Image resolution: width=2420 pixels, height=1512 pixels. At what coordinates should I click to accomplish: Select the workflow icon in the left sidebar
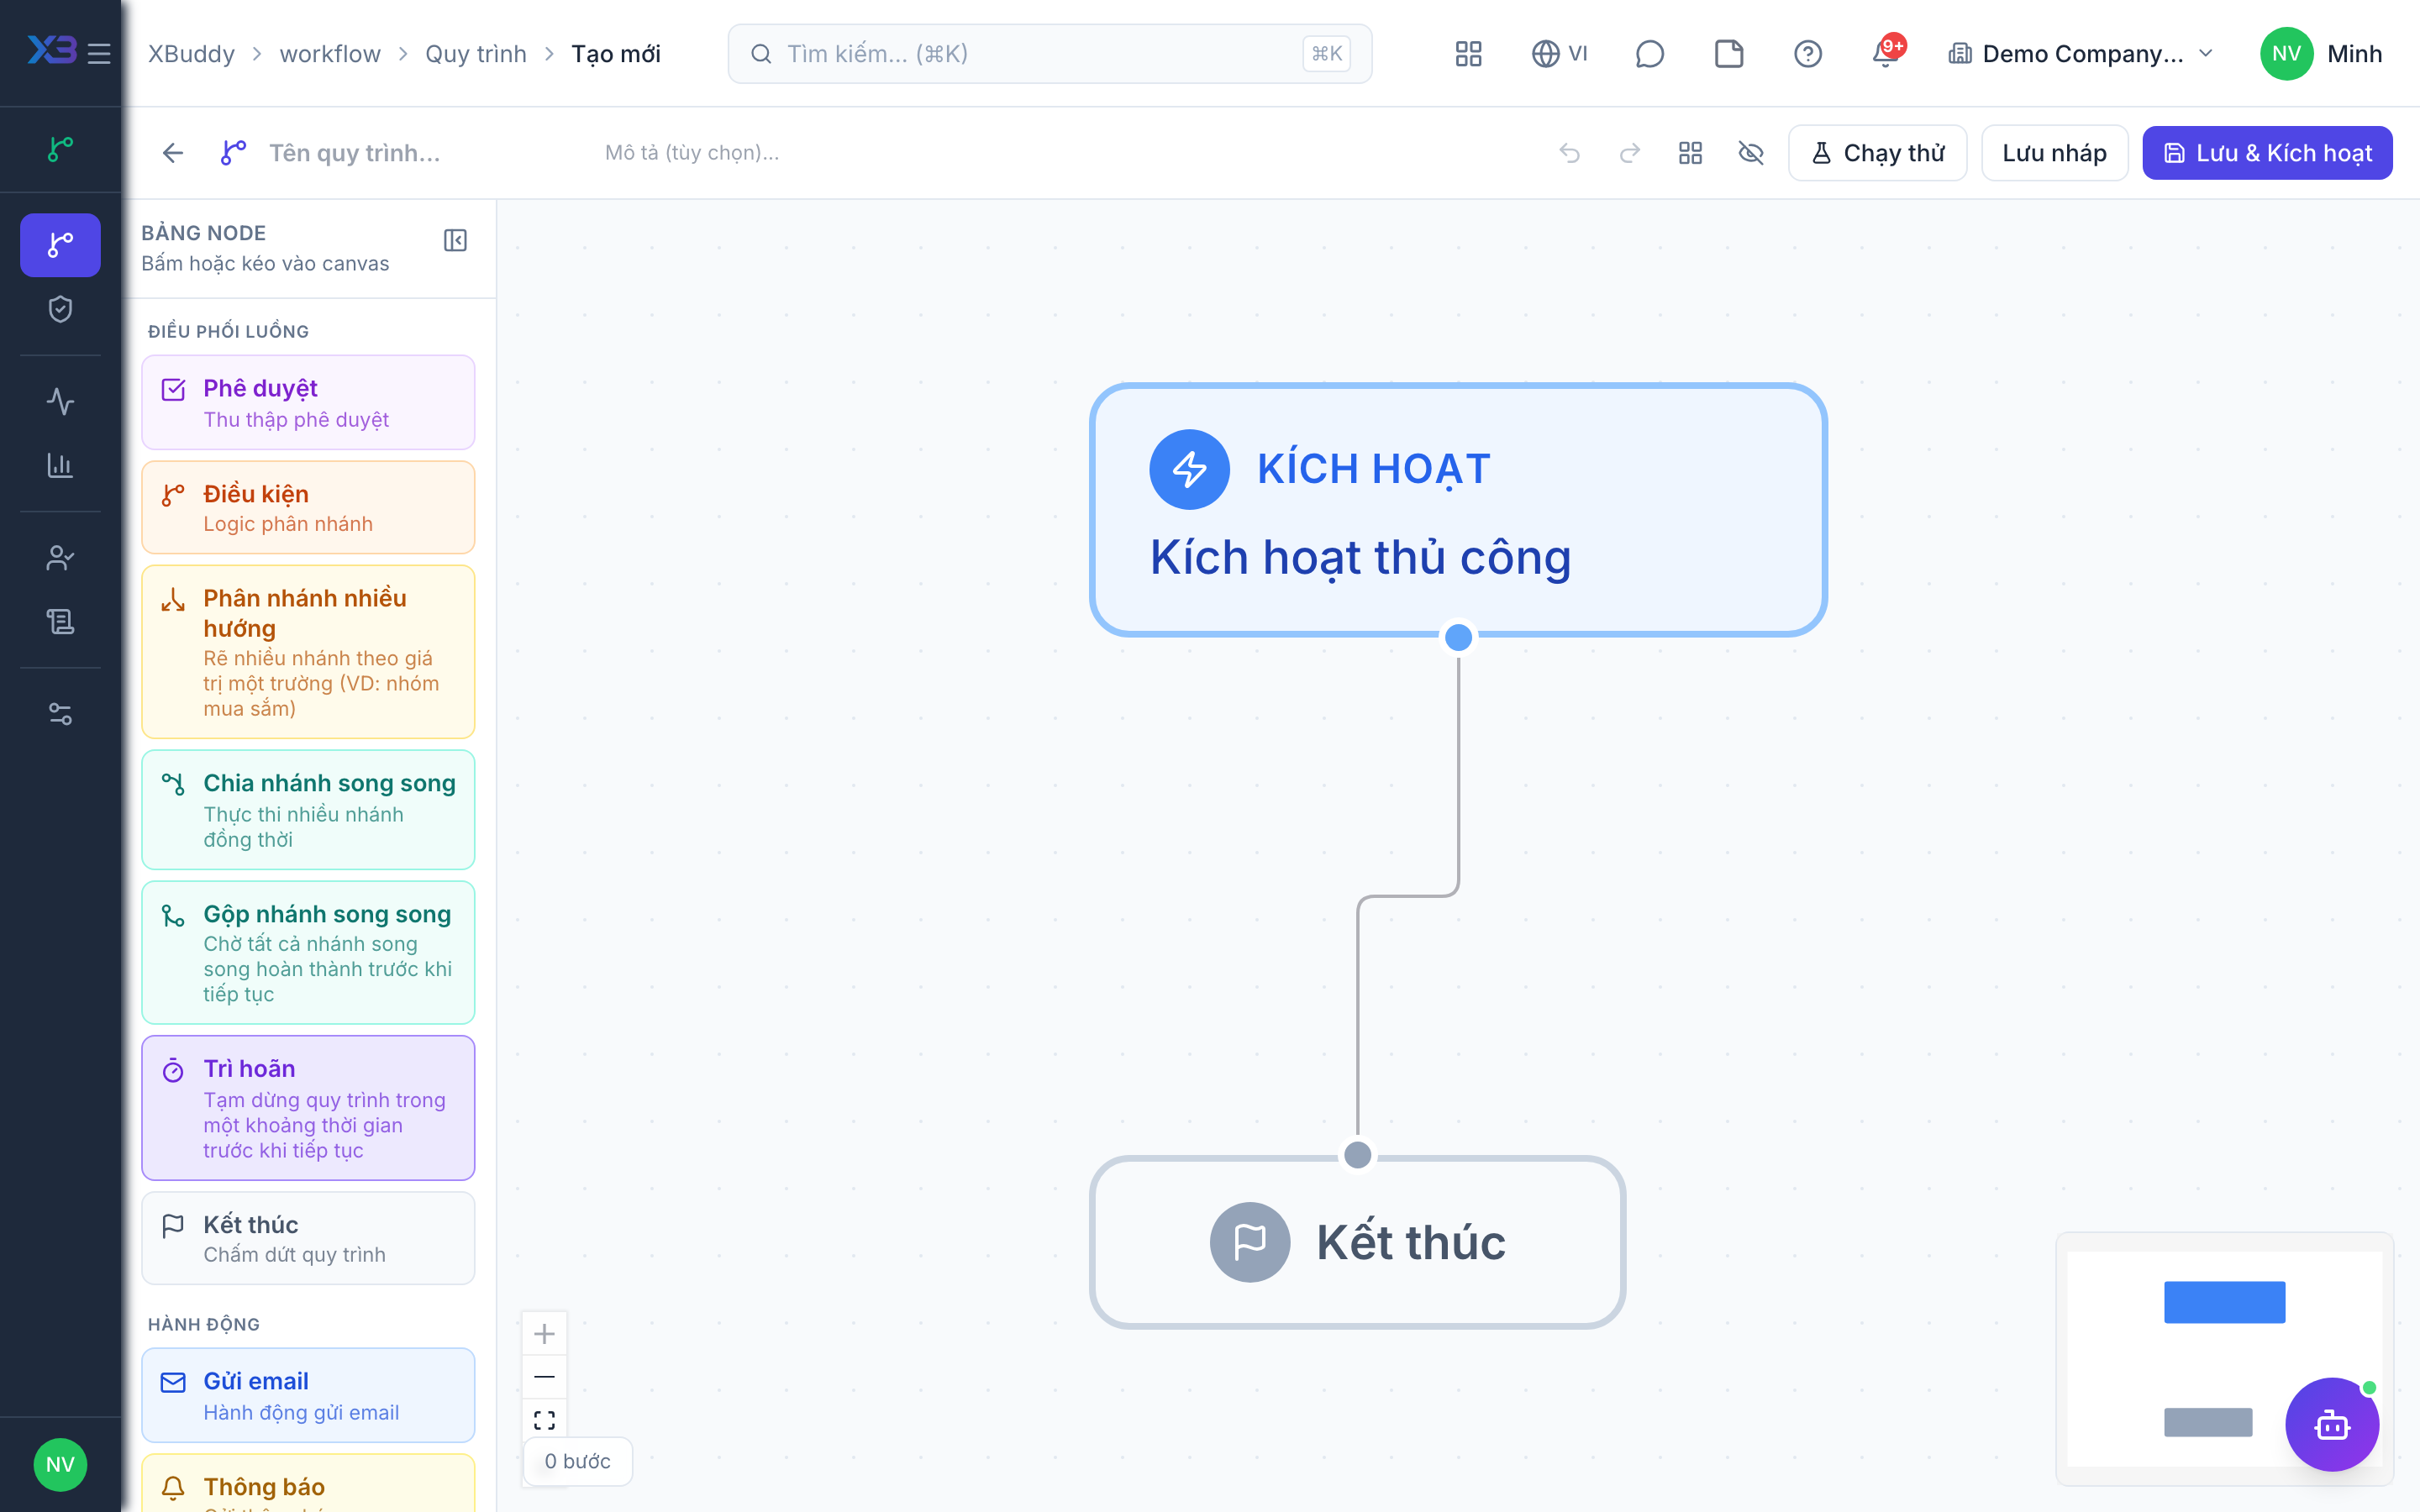pos(60,244)
